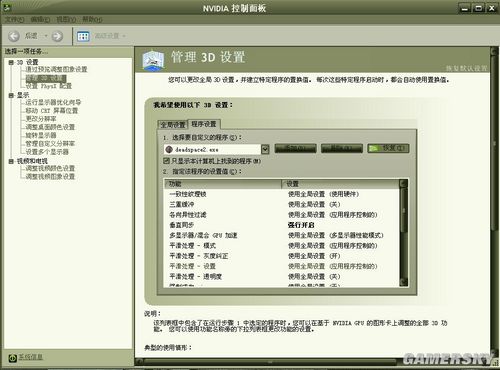Open the deadspace2.exe program dropdown arrow
Image resolution: width=500 pixels, height=370 pixels.
click(265, 149)
